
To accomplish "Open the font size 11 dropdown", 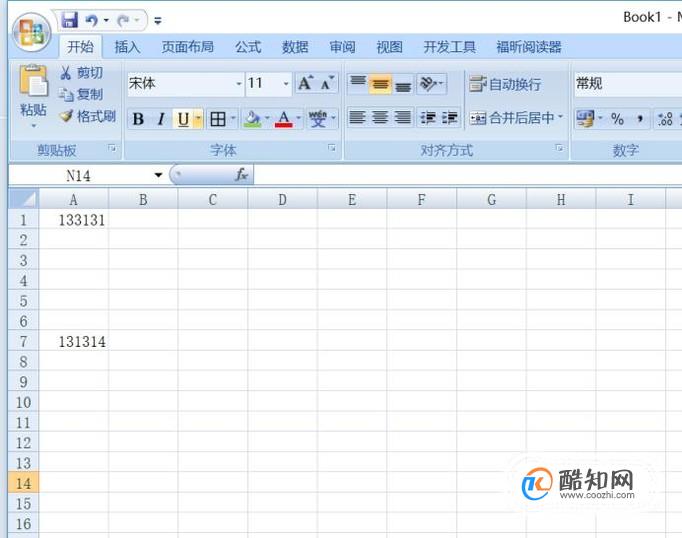I will tap(286, 84).
